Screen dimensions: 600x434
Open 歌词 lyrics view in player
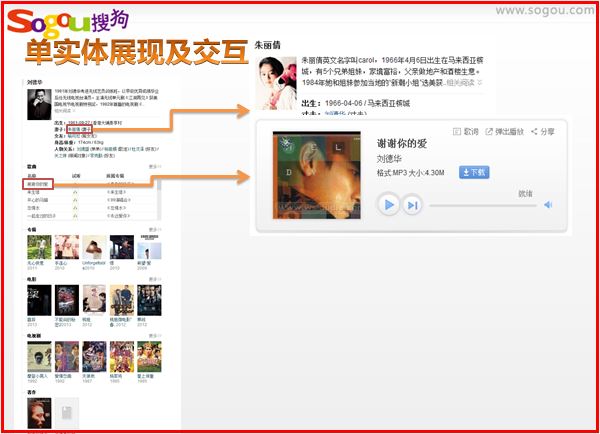pos(466,132)
